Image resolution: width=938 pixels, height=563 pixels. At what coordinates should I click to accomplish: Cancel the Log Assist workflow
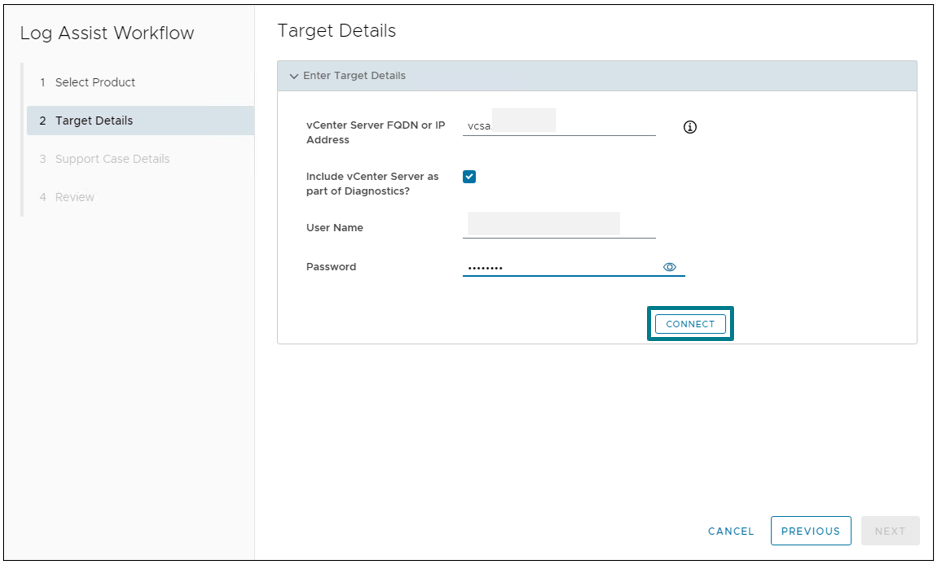(731, 531)
